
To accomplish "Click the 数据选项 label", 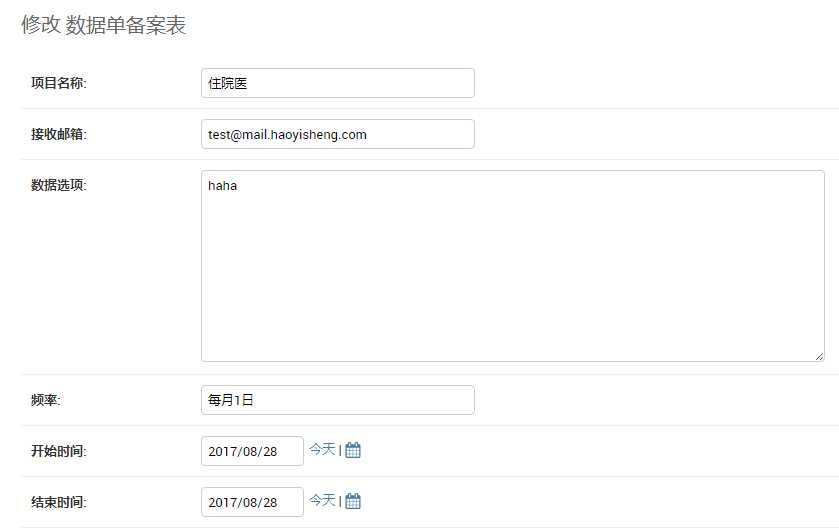I will tap(58, 185).
